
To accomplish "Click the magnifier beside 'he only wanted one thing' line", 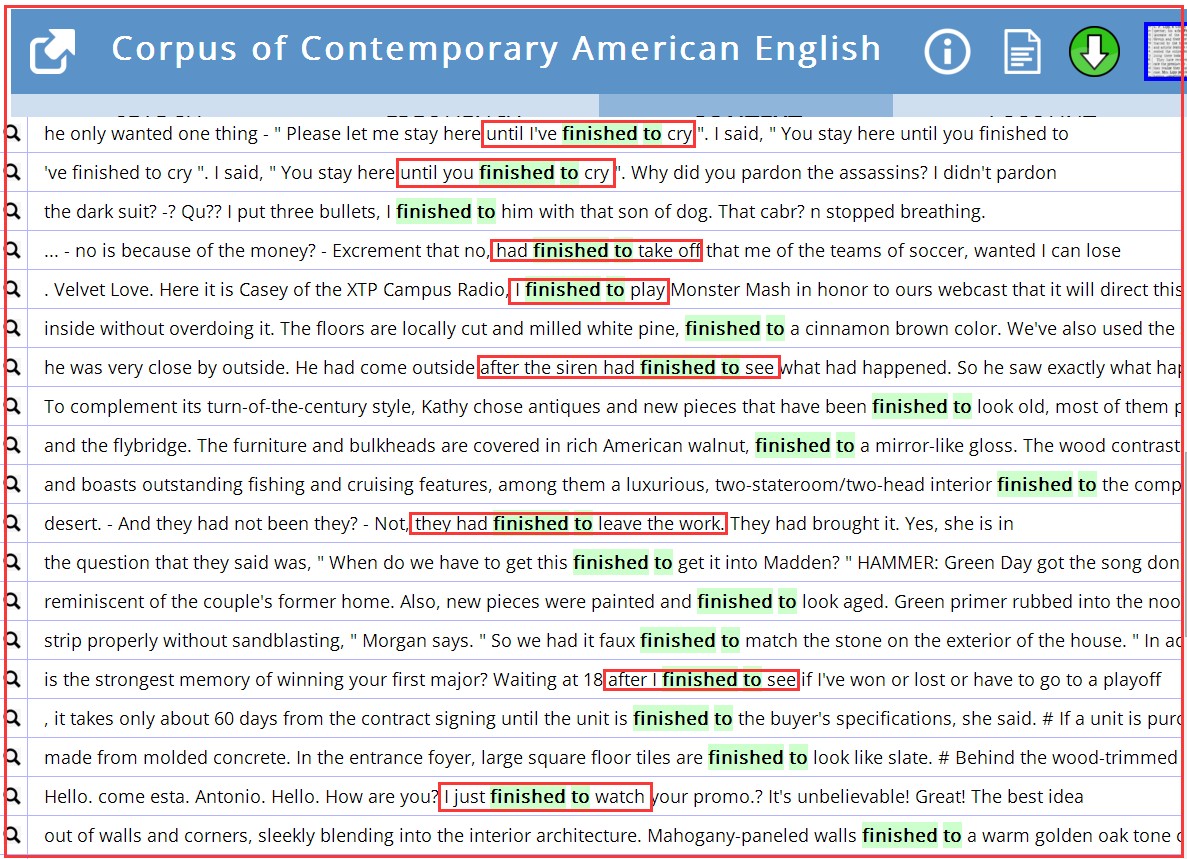I will [x=12, y=133].
